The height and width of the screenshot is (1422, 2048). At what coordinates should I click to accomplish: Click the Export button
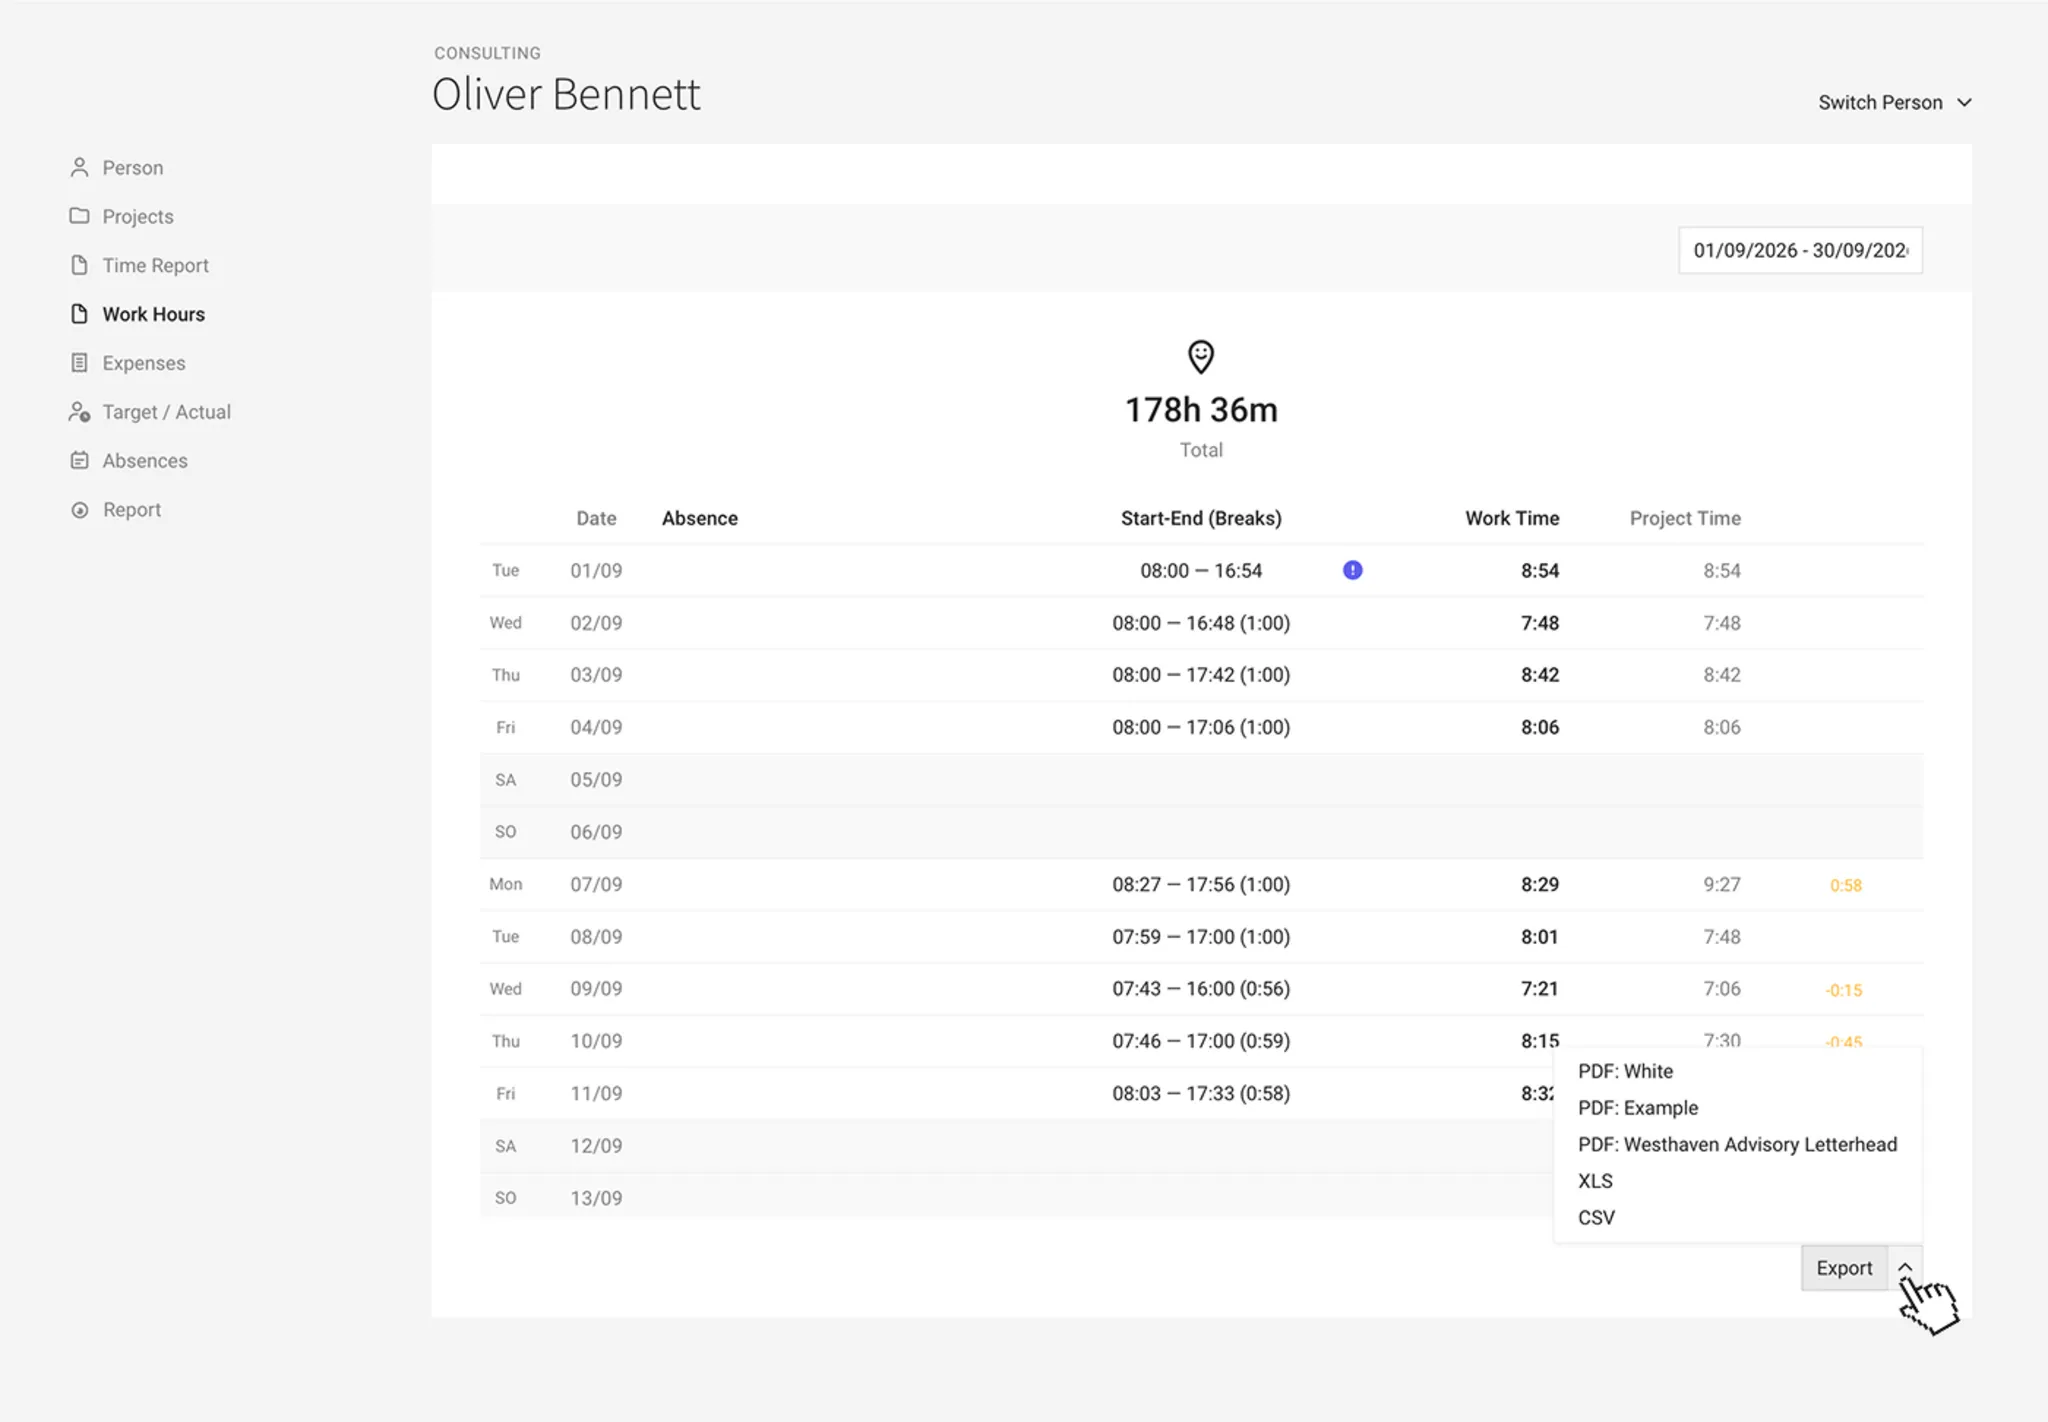point(1844,1268)
